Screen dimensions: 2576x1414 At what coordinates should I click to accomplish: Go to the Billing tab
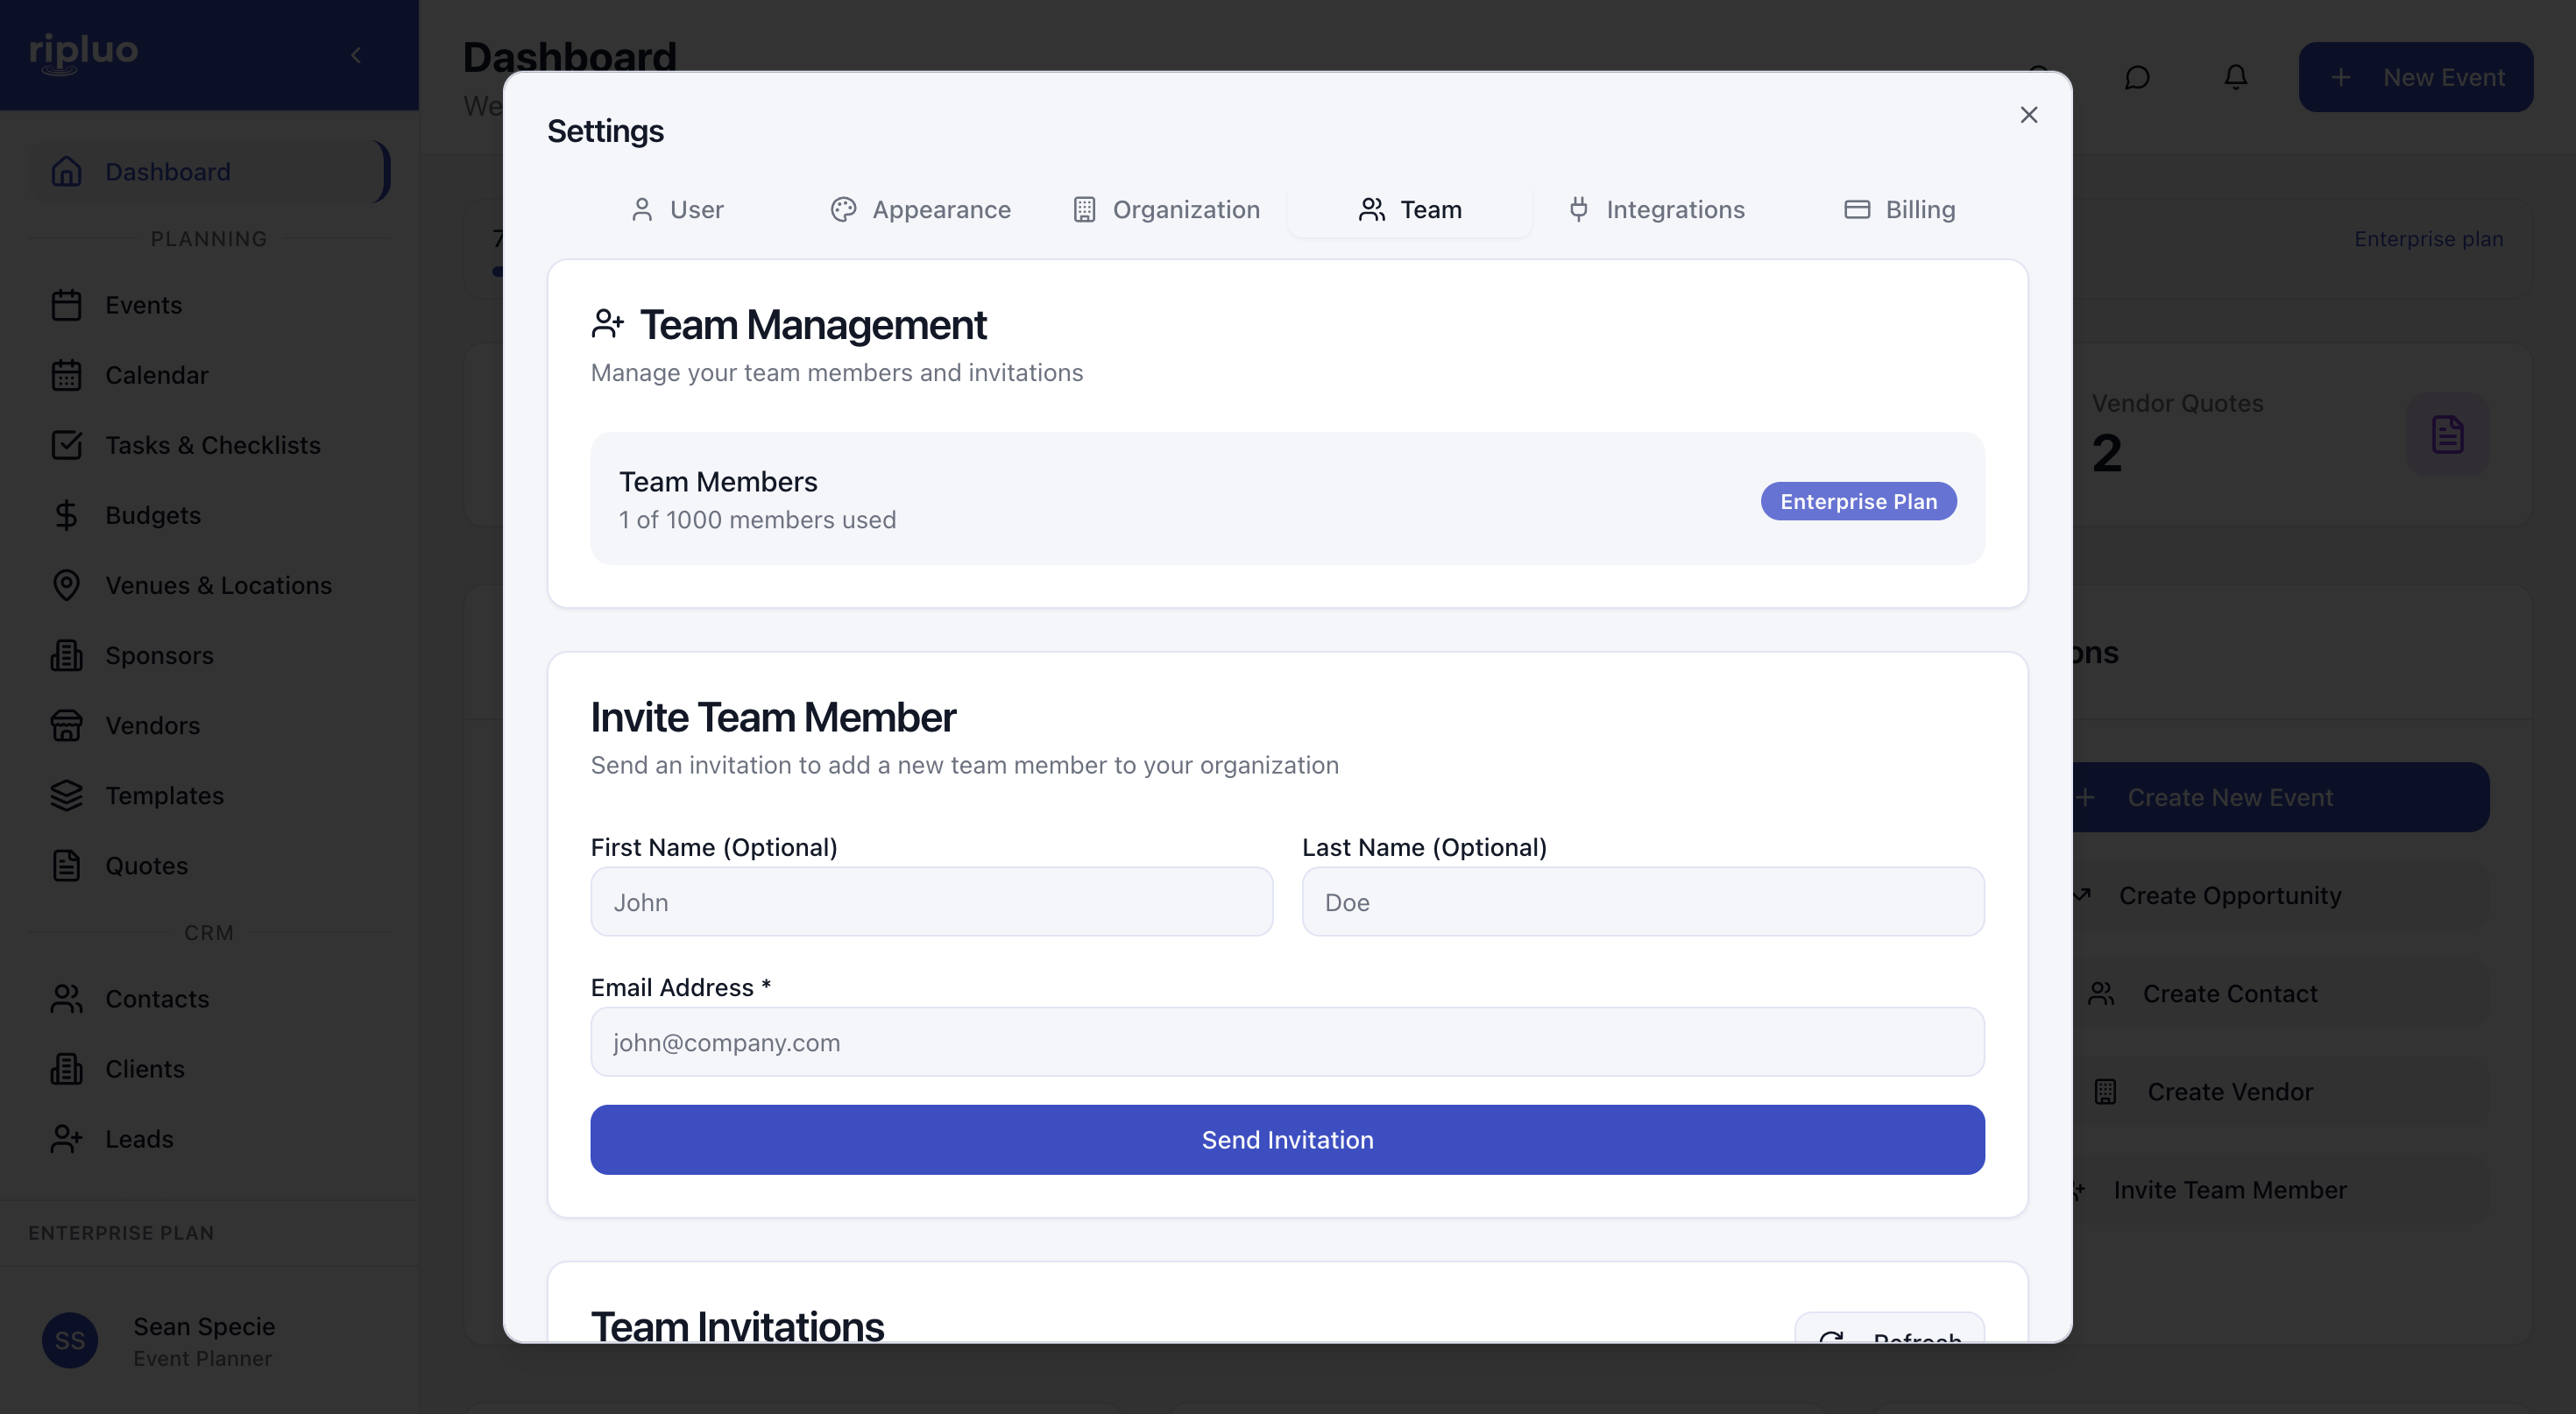click(x=1899, y=209)
